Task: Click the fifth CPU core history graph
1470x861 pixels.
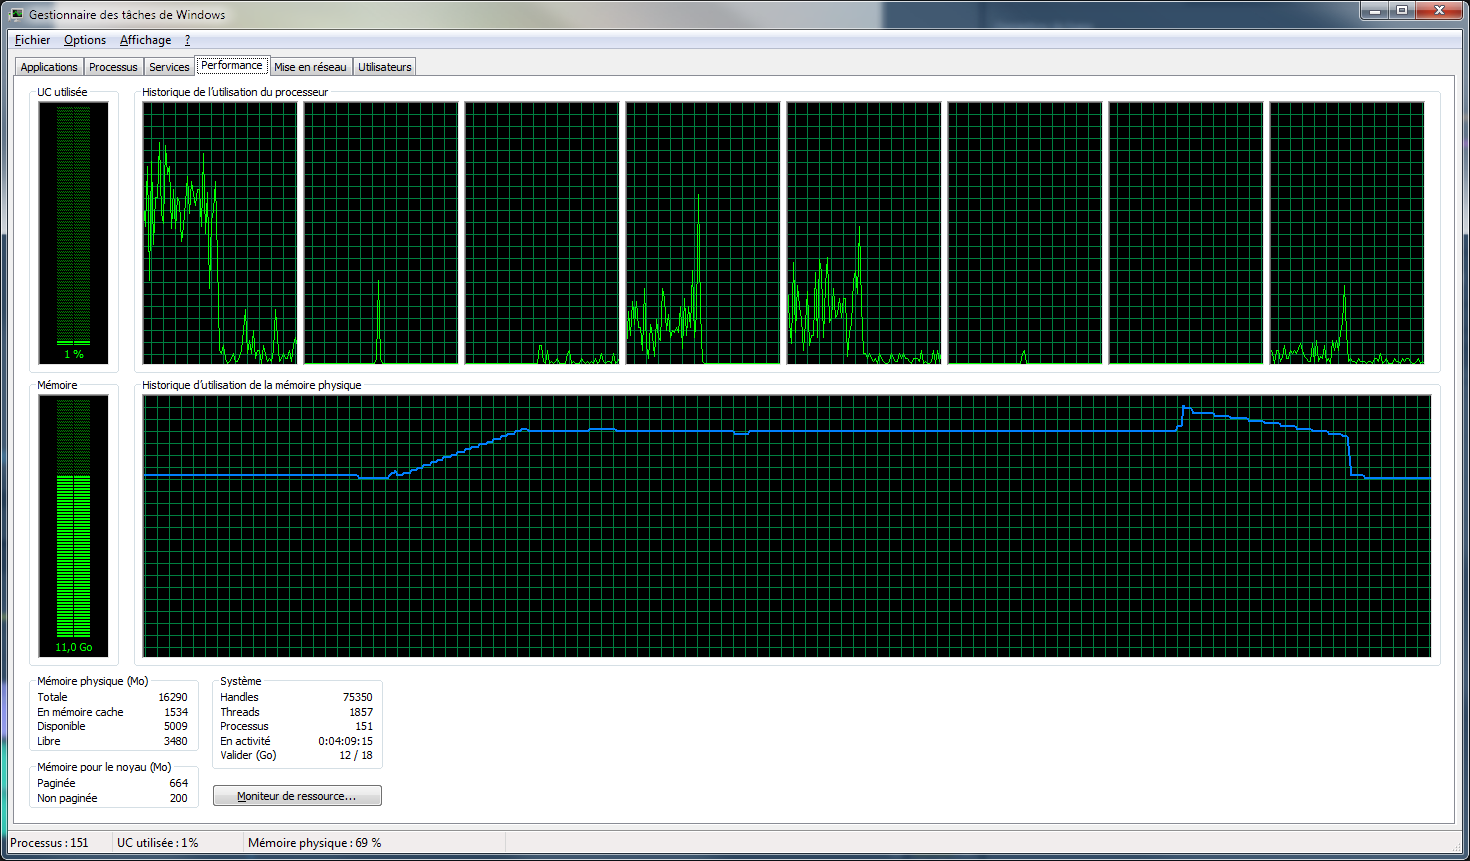Action: 864,233
